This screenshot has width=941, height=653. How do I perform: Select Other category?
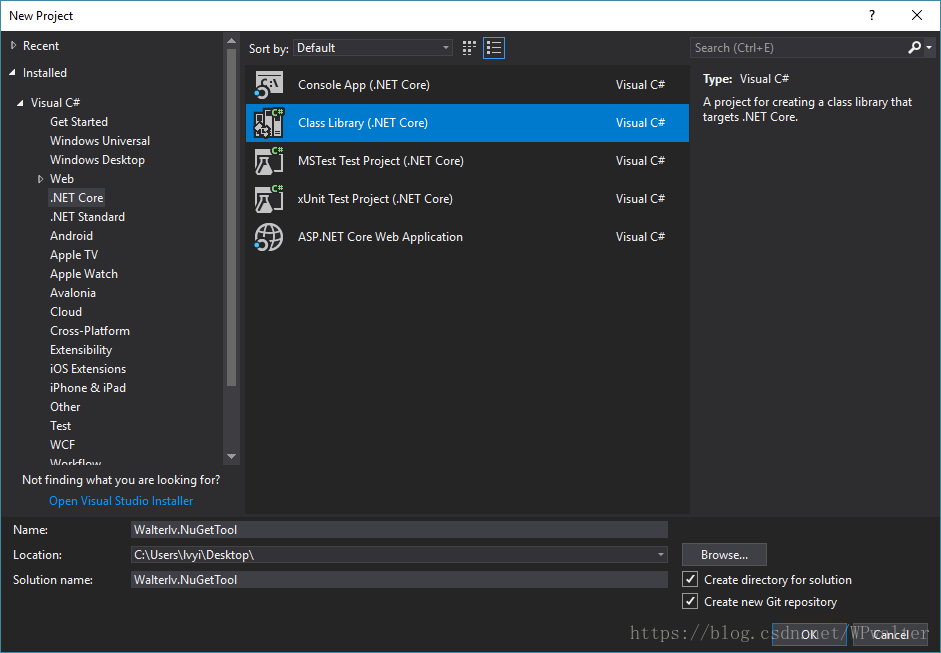[x=65, y=407]
